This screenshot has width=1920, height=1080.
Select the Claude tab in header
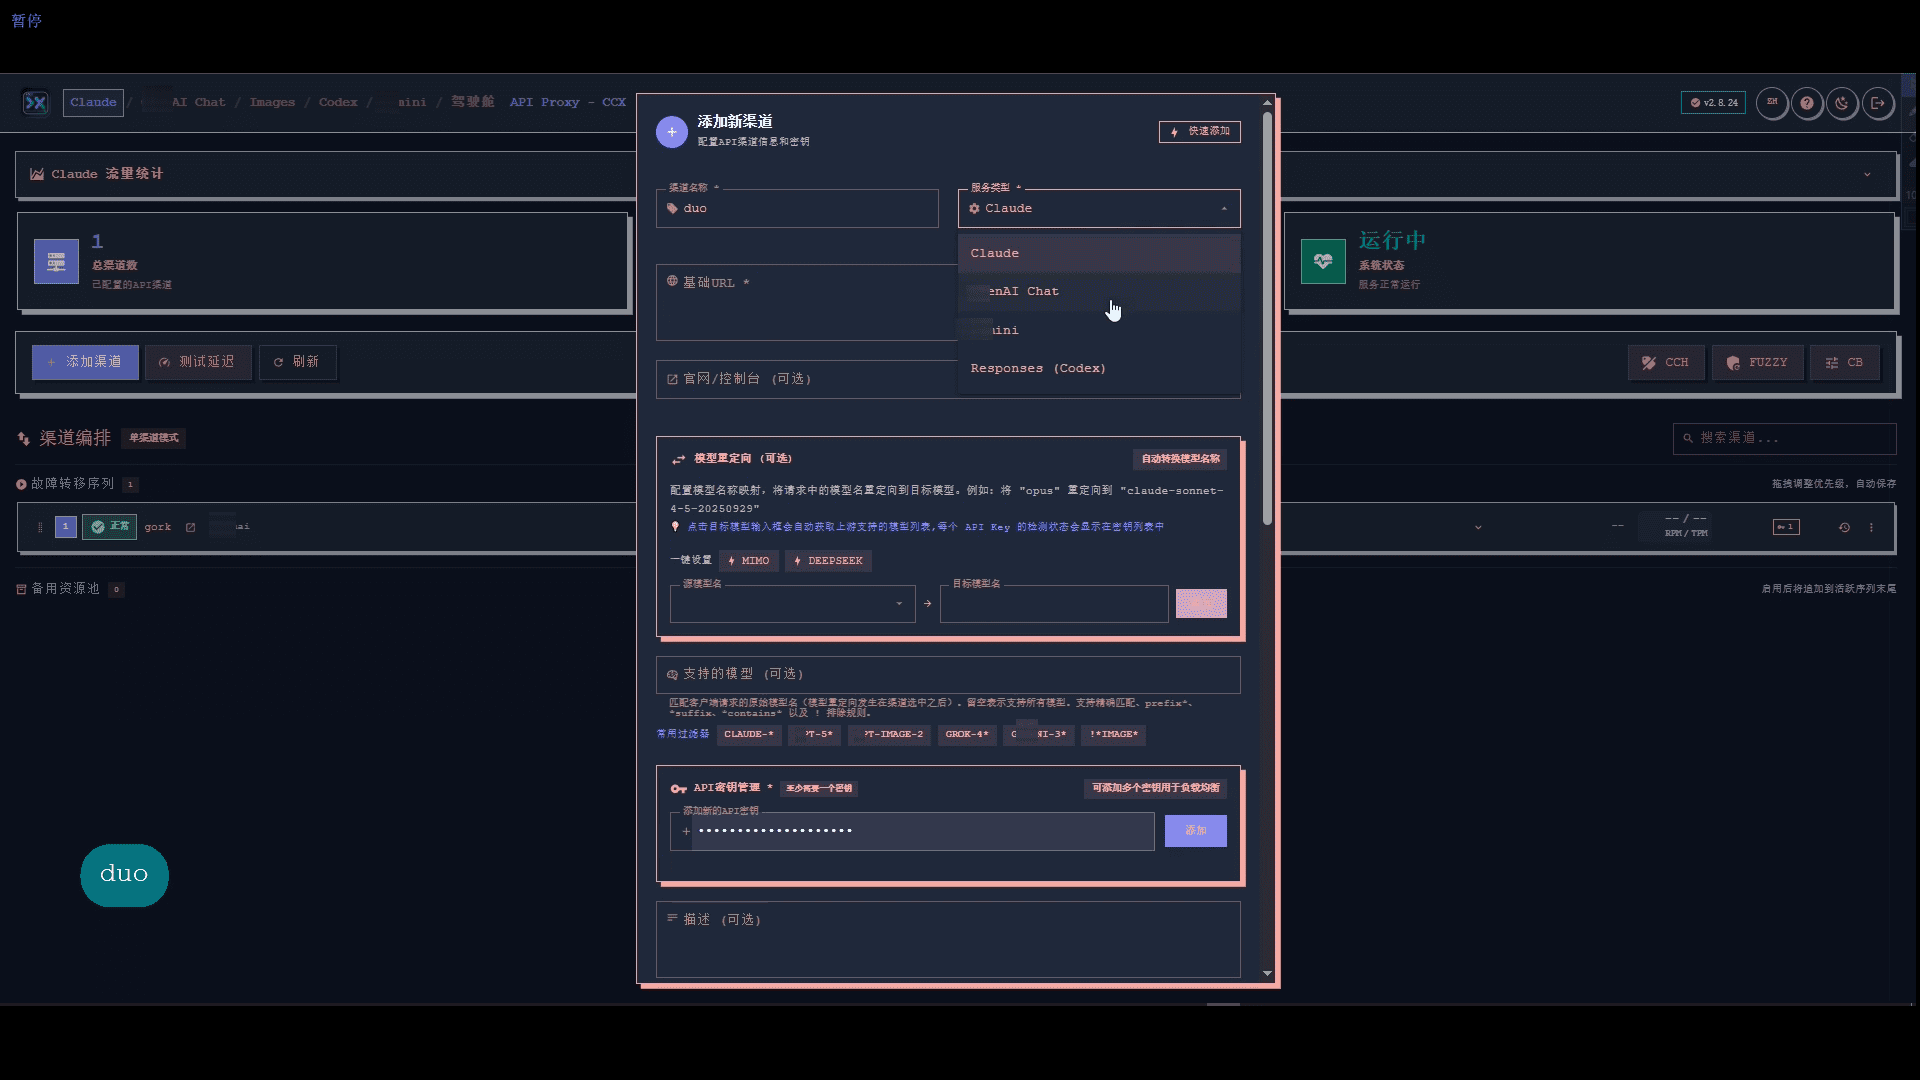[93, 102]
